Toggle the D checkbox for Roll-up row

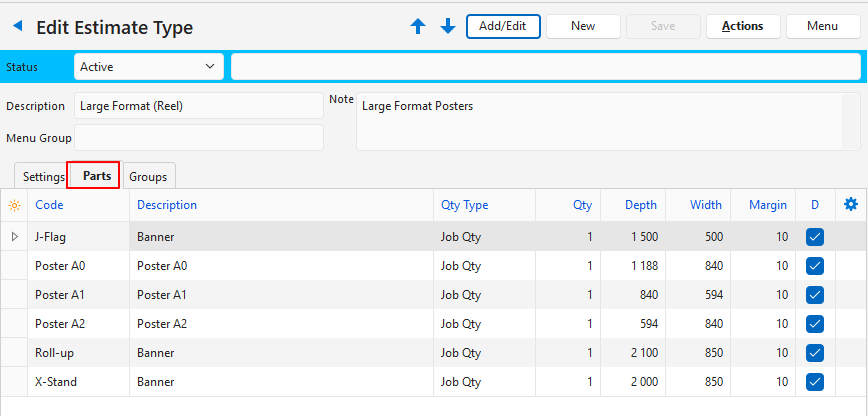tap(814, 353)
